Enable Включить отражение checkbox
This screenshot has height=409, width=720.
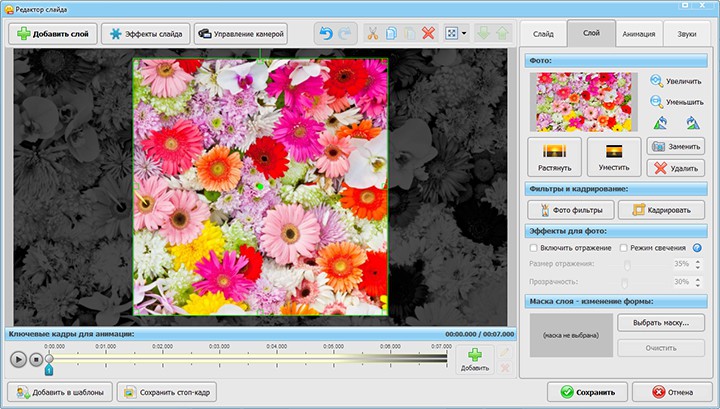(x=534, y=248)
